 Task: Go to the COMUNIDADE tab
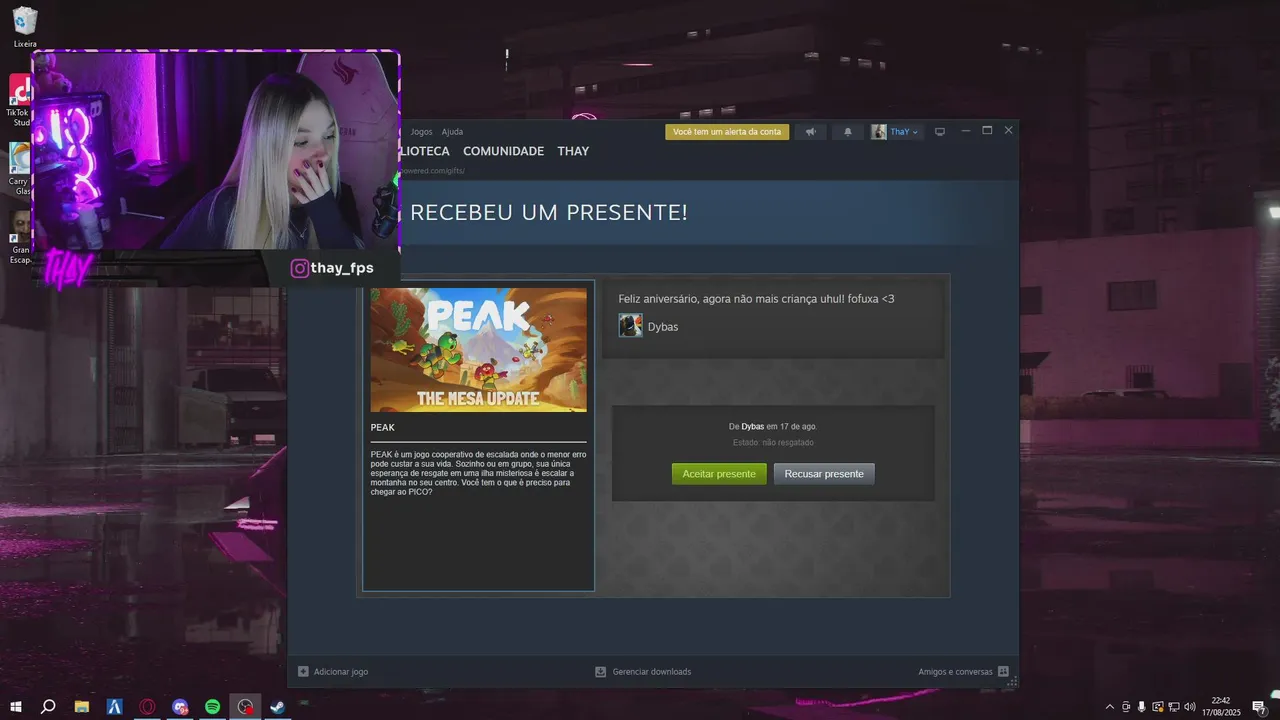(503, 151)
